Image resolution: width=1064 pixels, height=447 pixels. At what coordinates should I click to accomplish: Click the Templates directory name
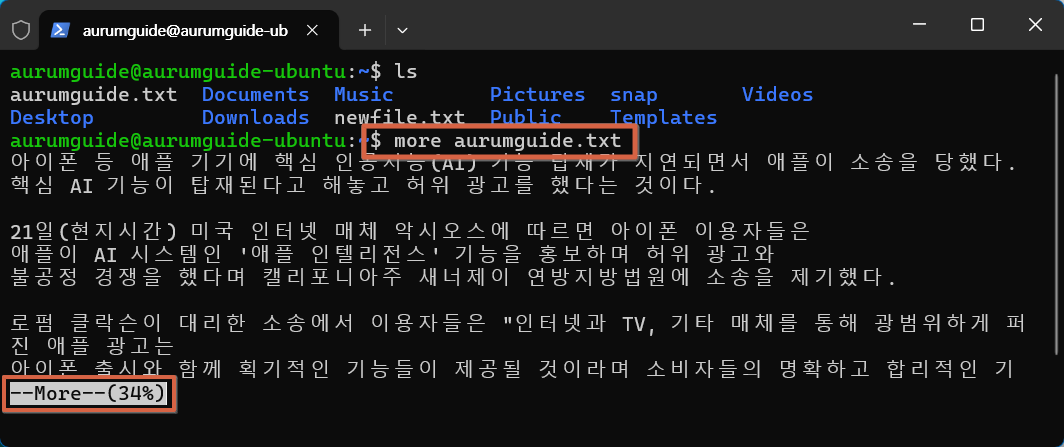[664, 118]
